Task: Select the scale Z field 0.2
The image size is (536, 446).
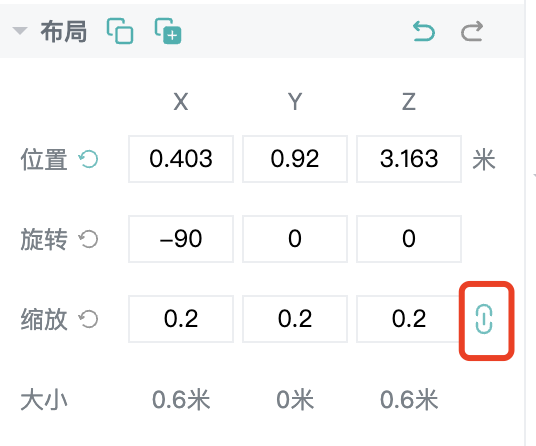Action: click(409, 319)
